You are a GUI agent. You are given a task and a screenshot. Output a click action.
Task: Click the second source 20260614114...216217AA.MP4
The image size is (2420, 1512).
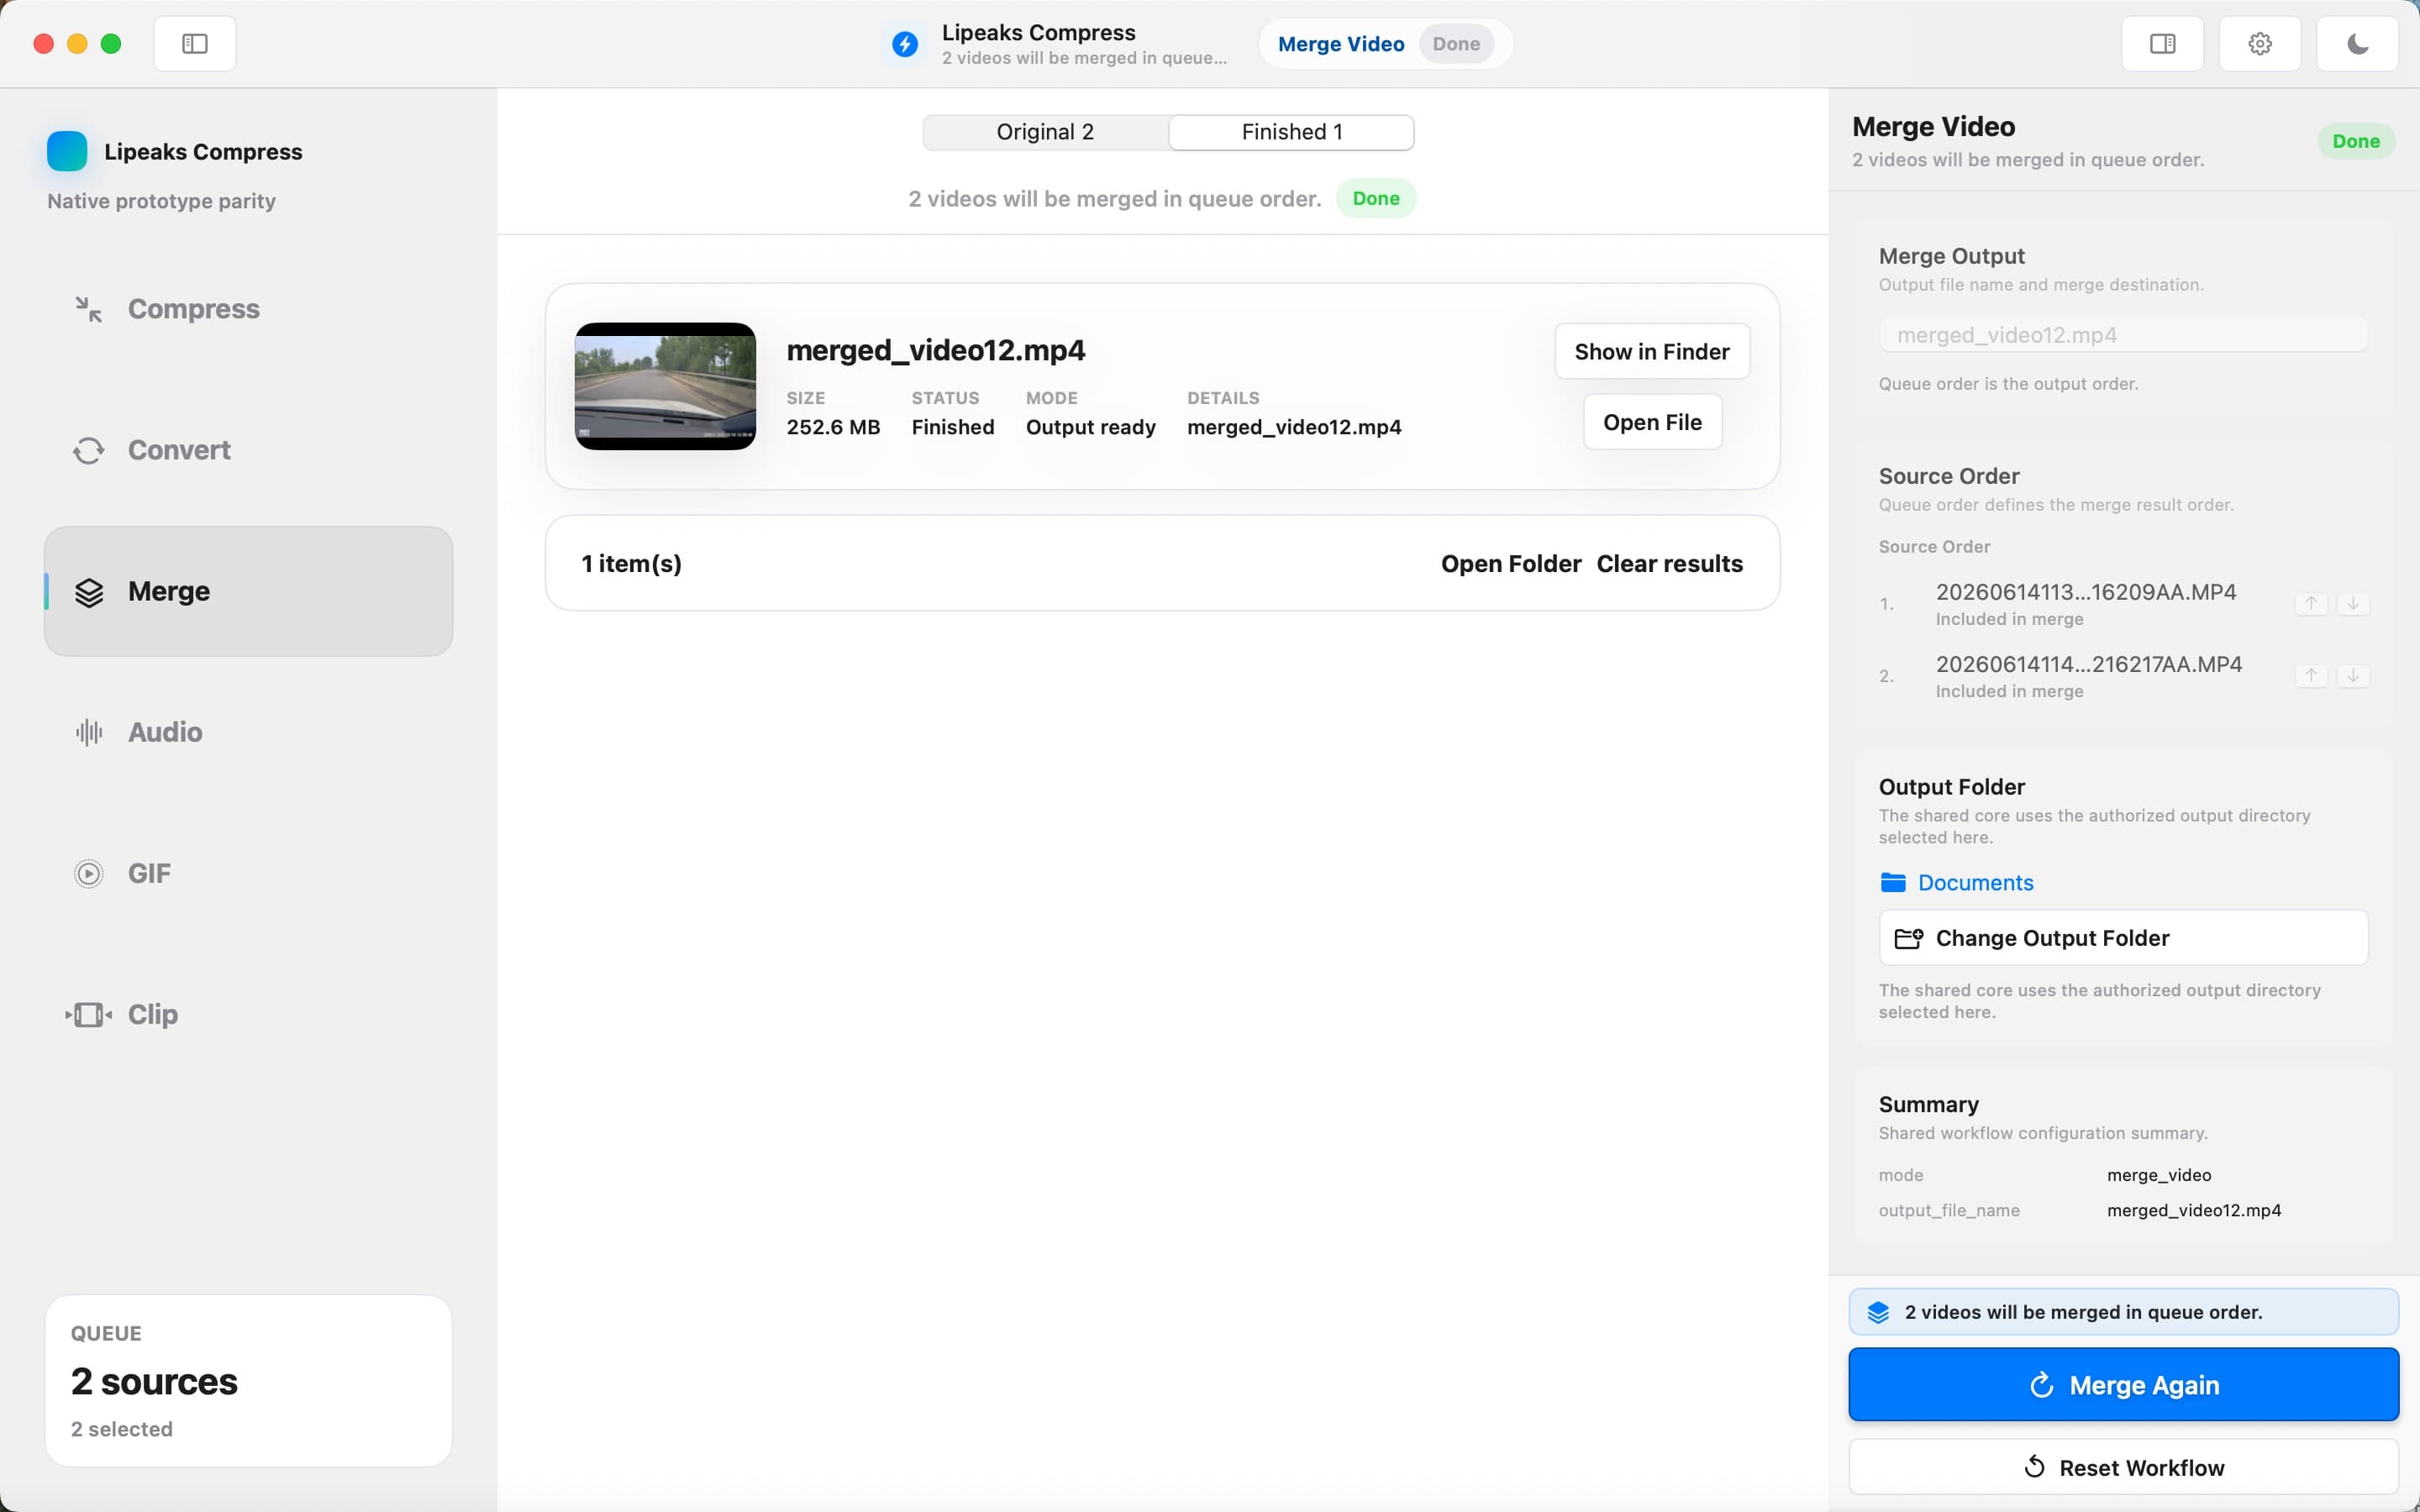pos(2089,664)
